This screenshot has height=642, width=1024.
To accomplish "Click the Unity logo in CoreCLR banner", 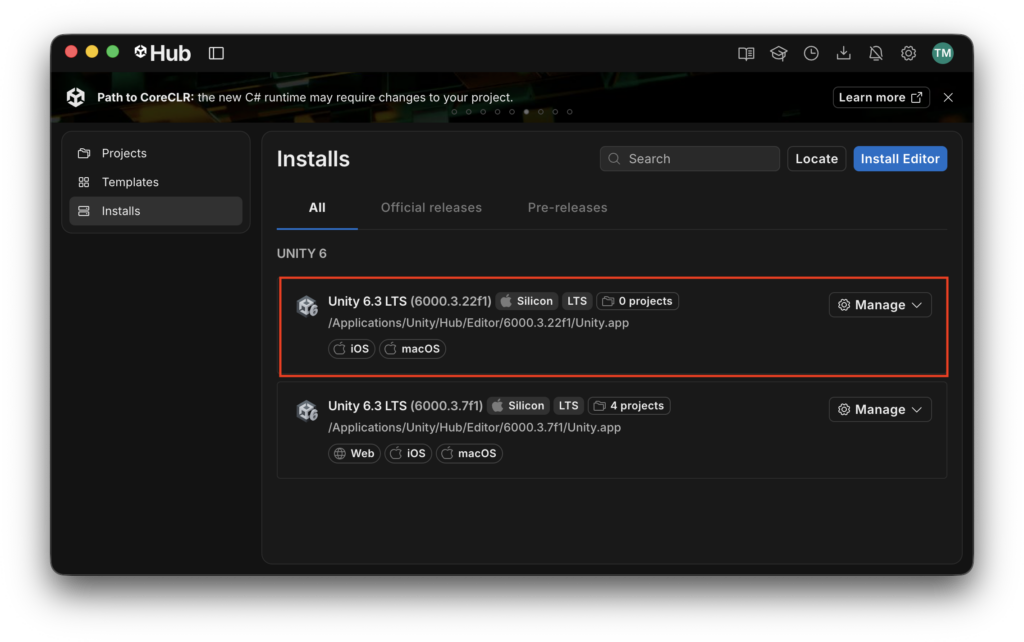I will click(76, 97).
